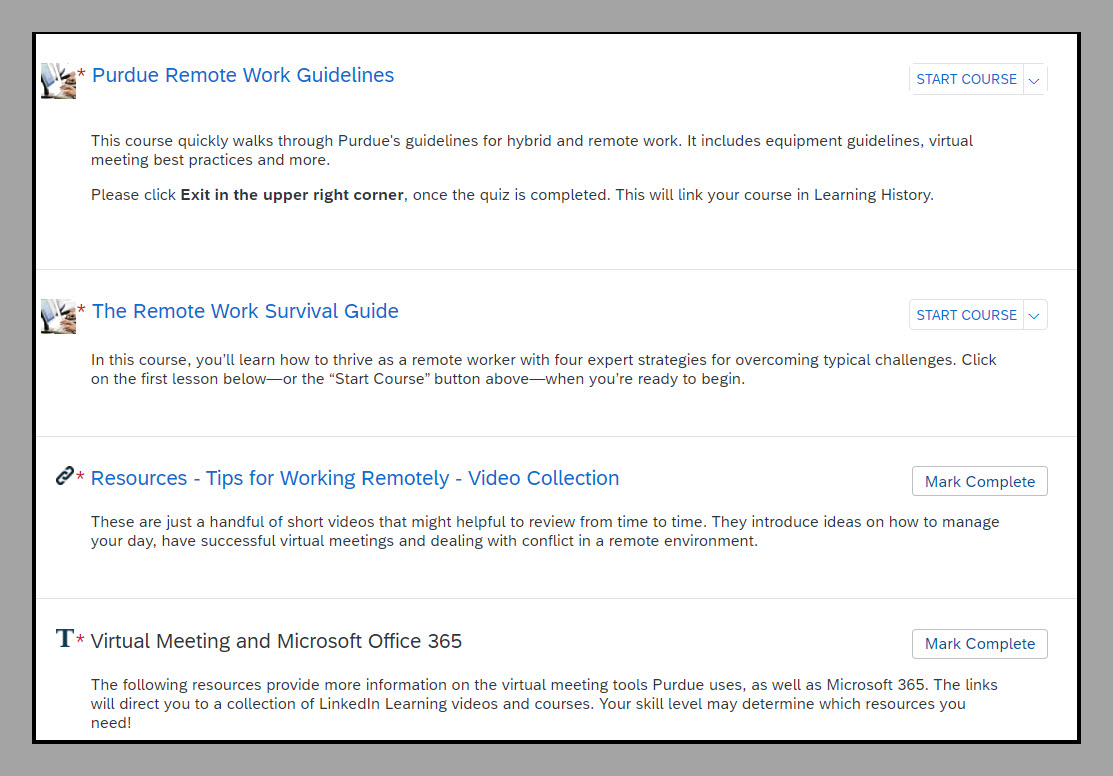This screenshot has width=1113, height=776.
Task: Expand the dropdown arrow for The Remote Work Survival Guide
Action: pyautogui.click(x=1035, y=316)
